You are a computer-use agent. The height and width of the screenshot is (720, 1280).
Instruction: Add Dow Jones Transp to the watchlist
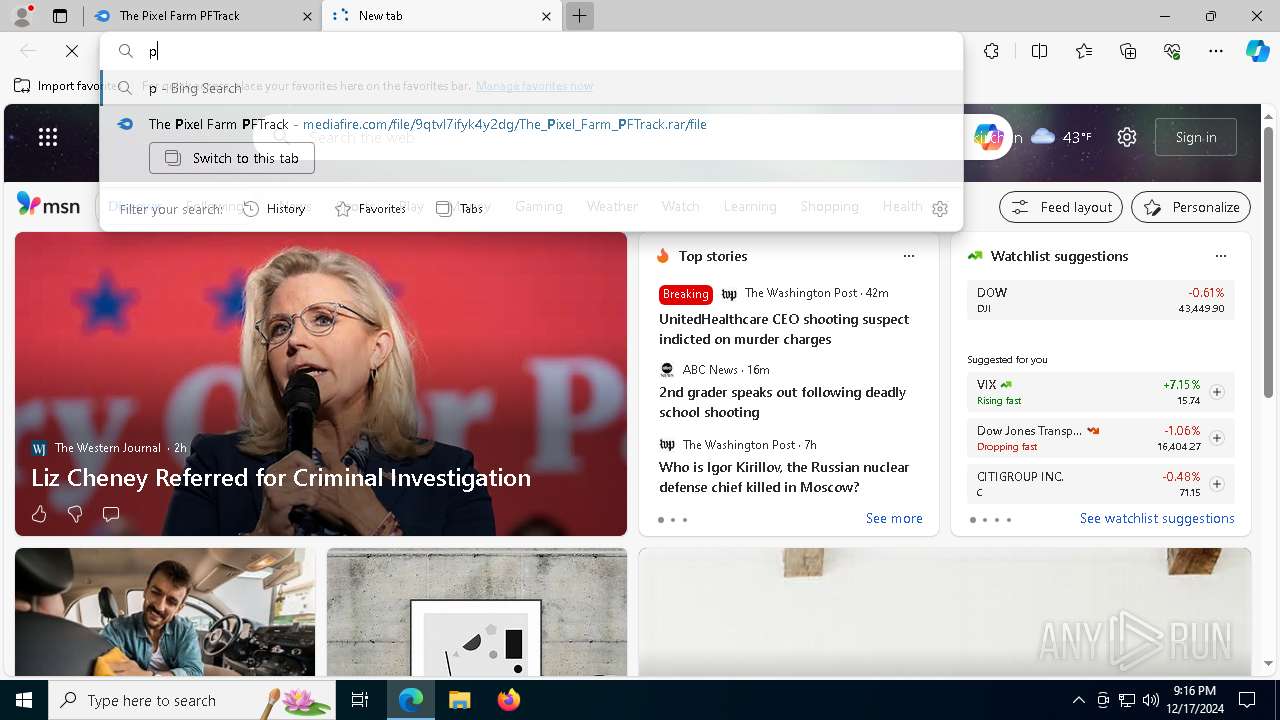pyautogui.click(x=1217, y=438)
